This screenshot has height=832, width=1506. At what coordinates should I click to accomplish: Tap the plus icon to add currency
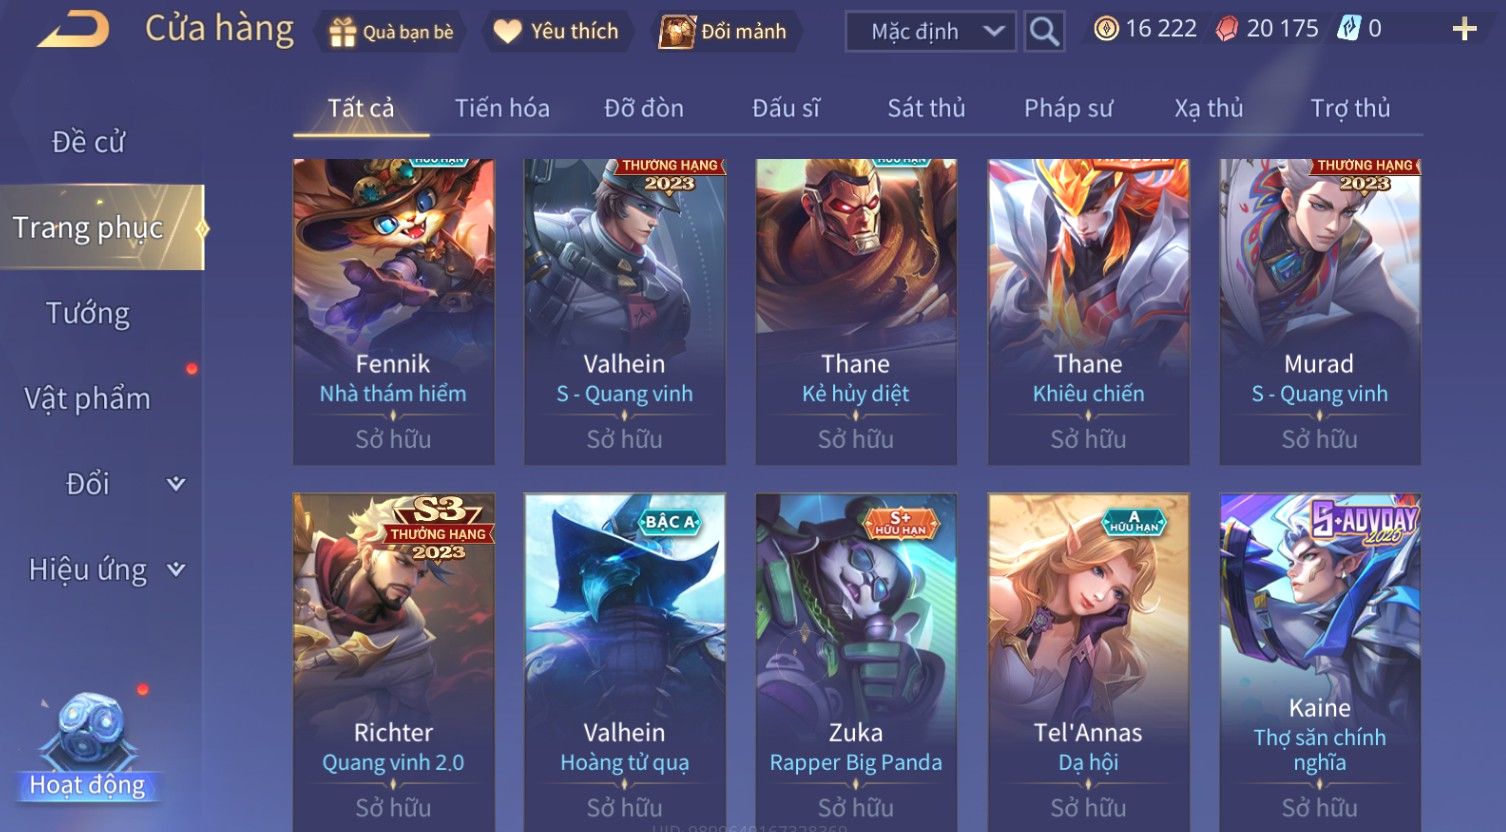tap(1464, 29)
